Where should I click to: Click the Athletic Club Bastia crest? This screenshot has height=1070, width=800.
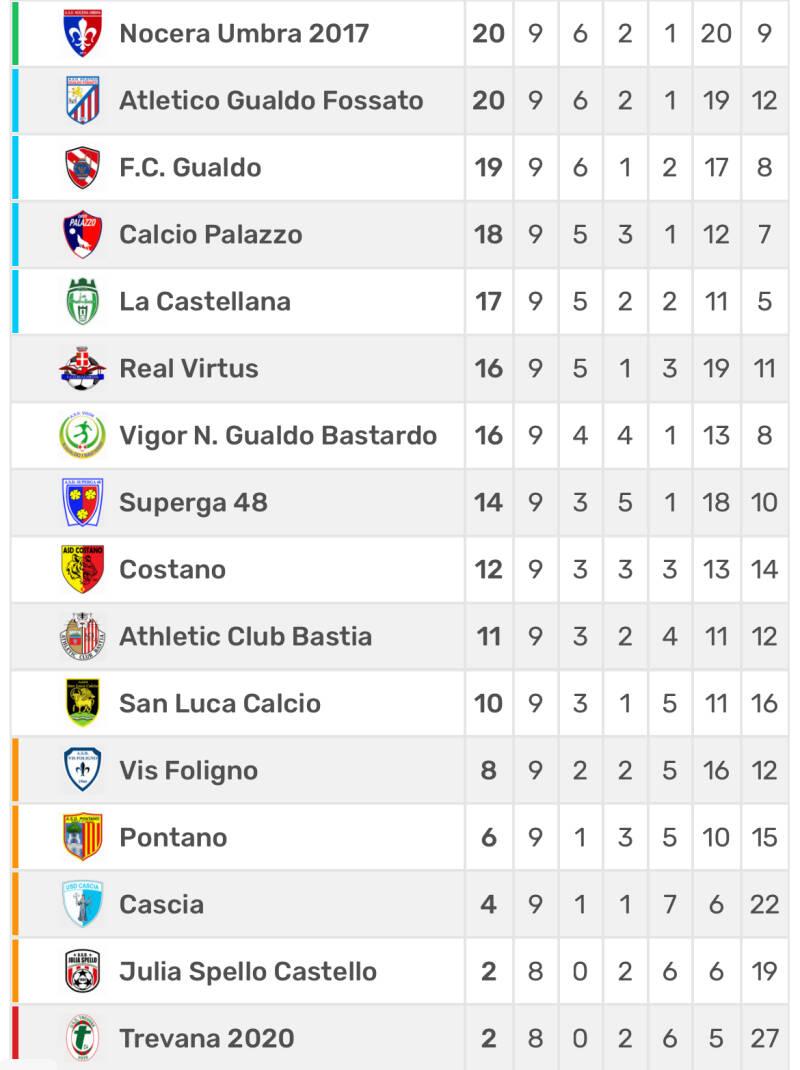pyautogui.click(x=82, y=636)
